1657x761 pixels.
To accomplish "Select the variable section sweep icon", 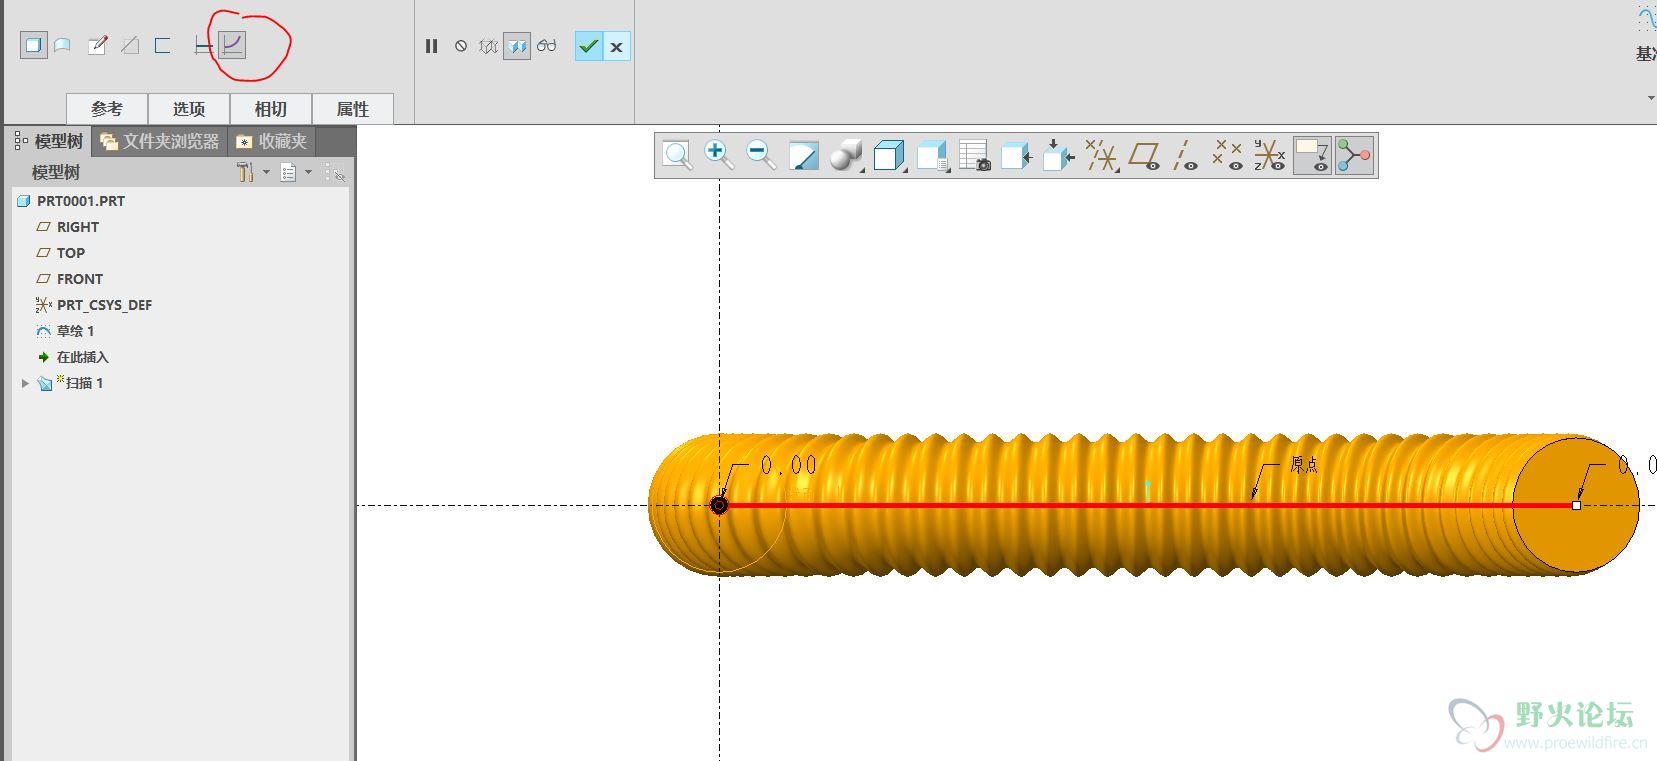I will point(232,45).
